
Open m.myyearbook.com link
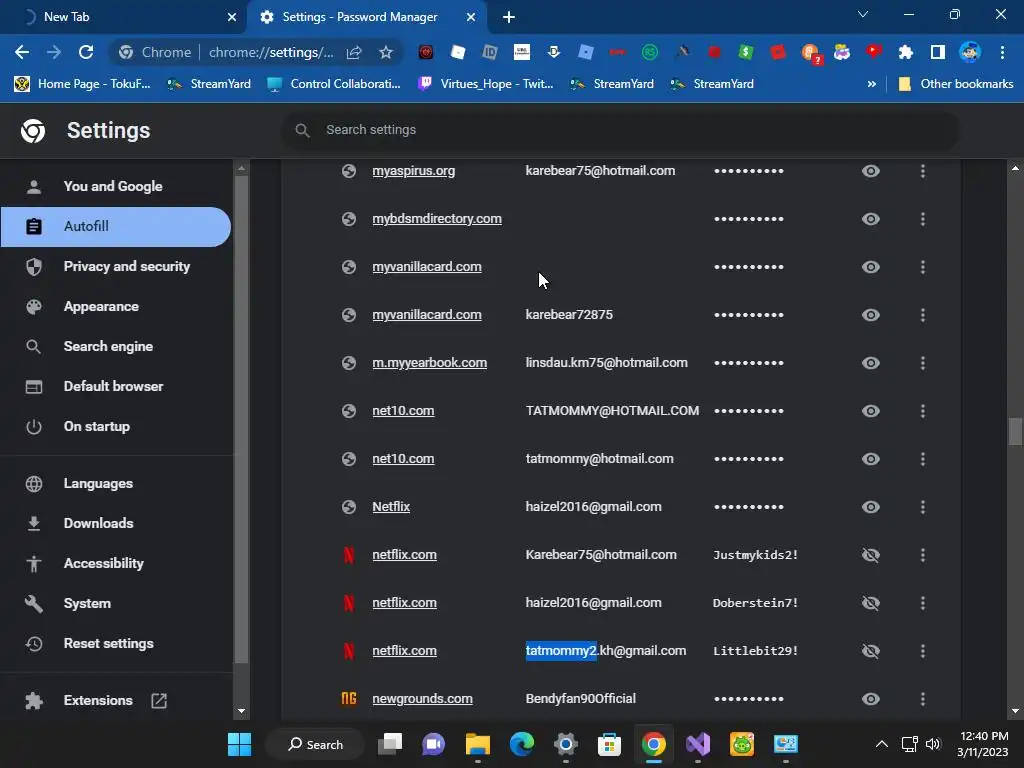[429, 363]
